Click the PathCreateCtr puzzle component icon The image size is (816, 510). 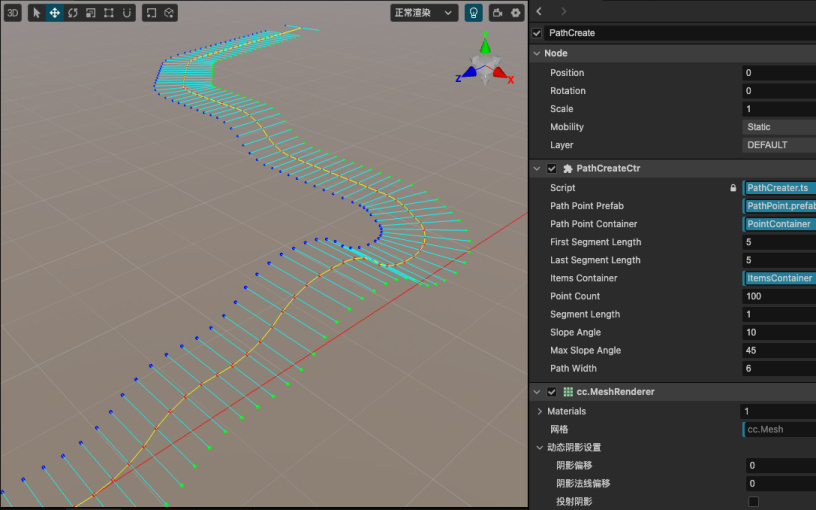pos(568,169)
